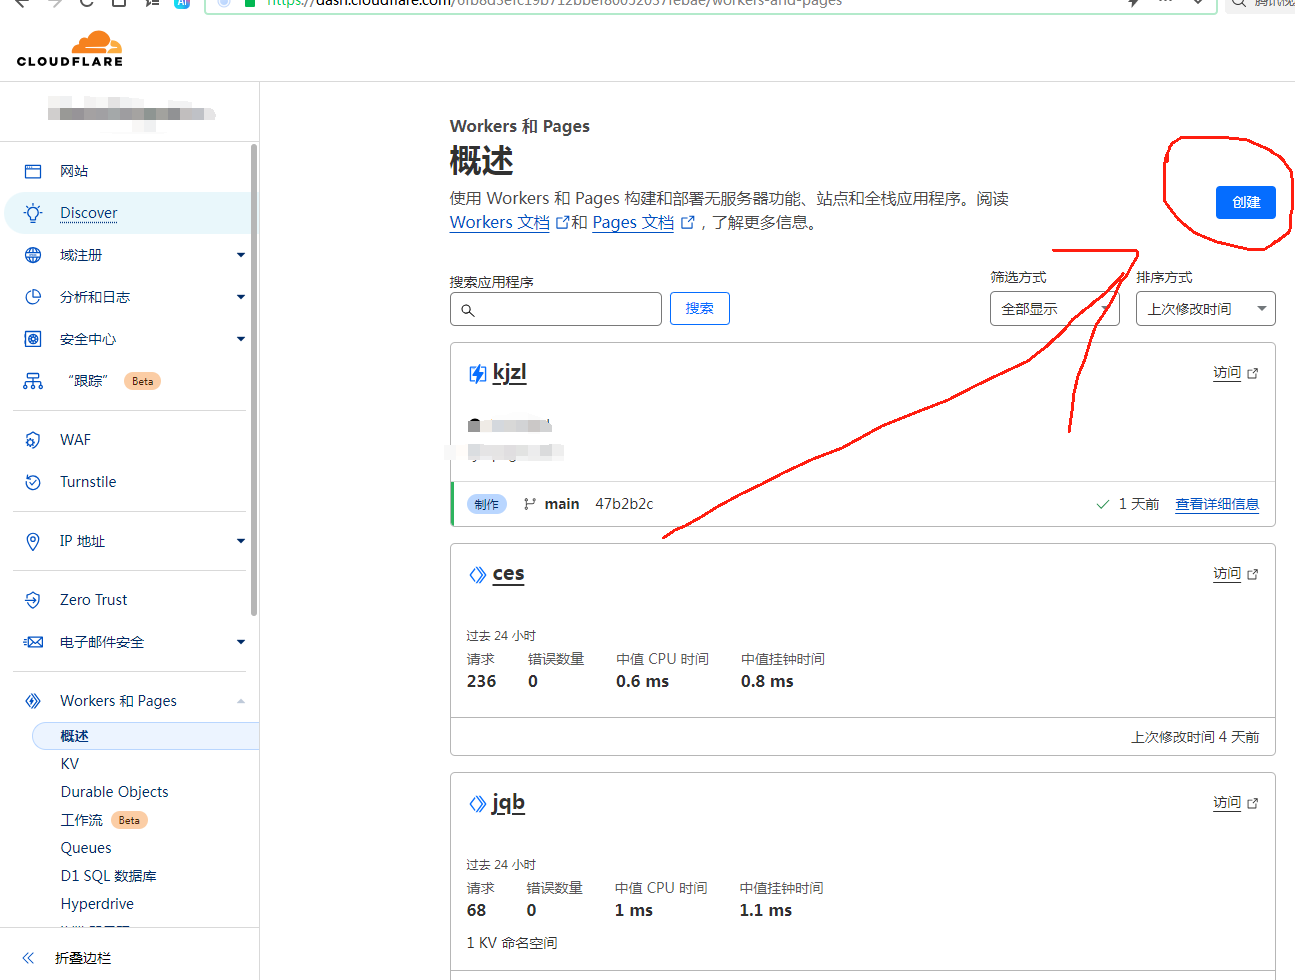Expand the 安全中心 section arrow
This screenshot has height=980, width=1295.
[x=240, y=339]
